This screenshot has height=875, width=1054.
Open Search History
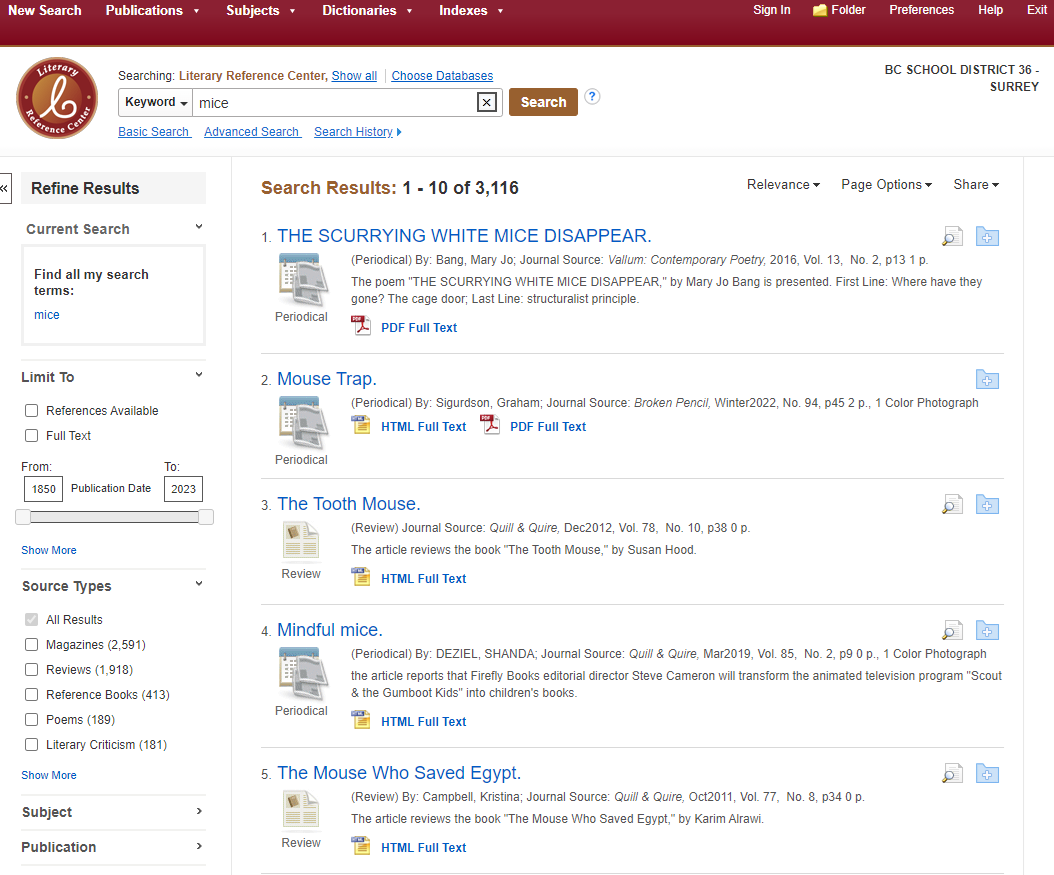(x=358, y=132)
